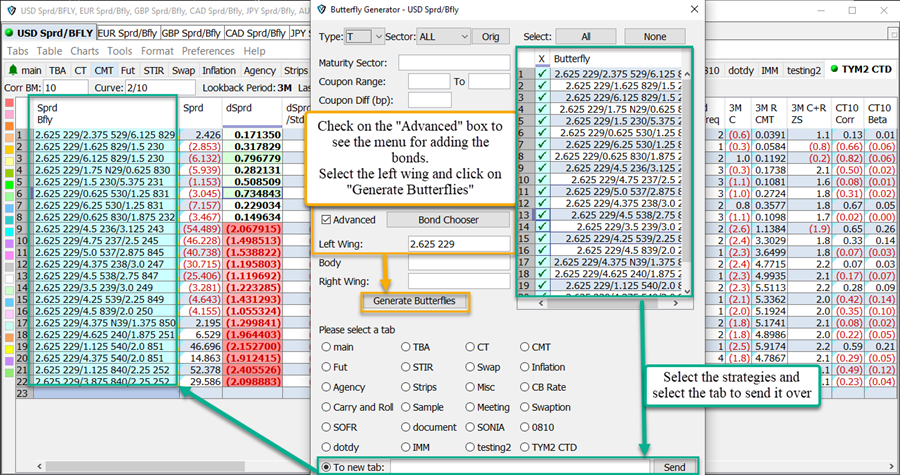Click the X column header in generator list

click(542, 59)
